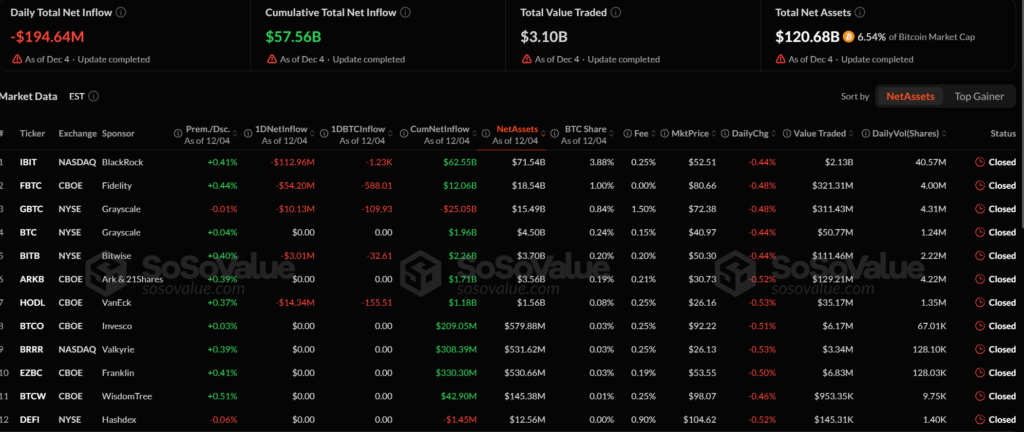Click info icon beside Daily Total Net Inflow
The height and width of the screenshot is (432, 1024).
(121, 13)
